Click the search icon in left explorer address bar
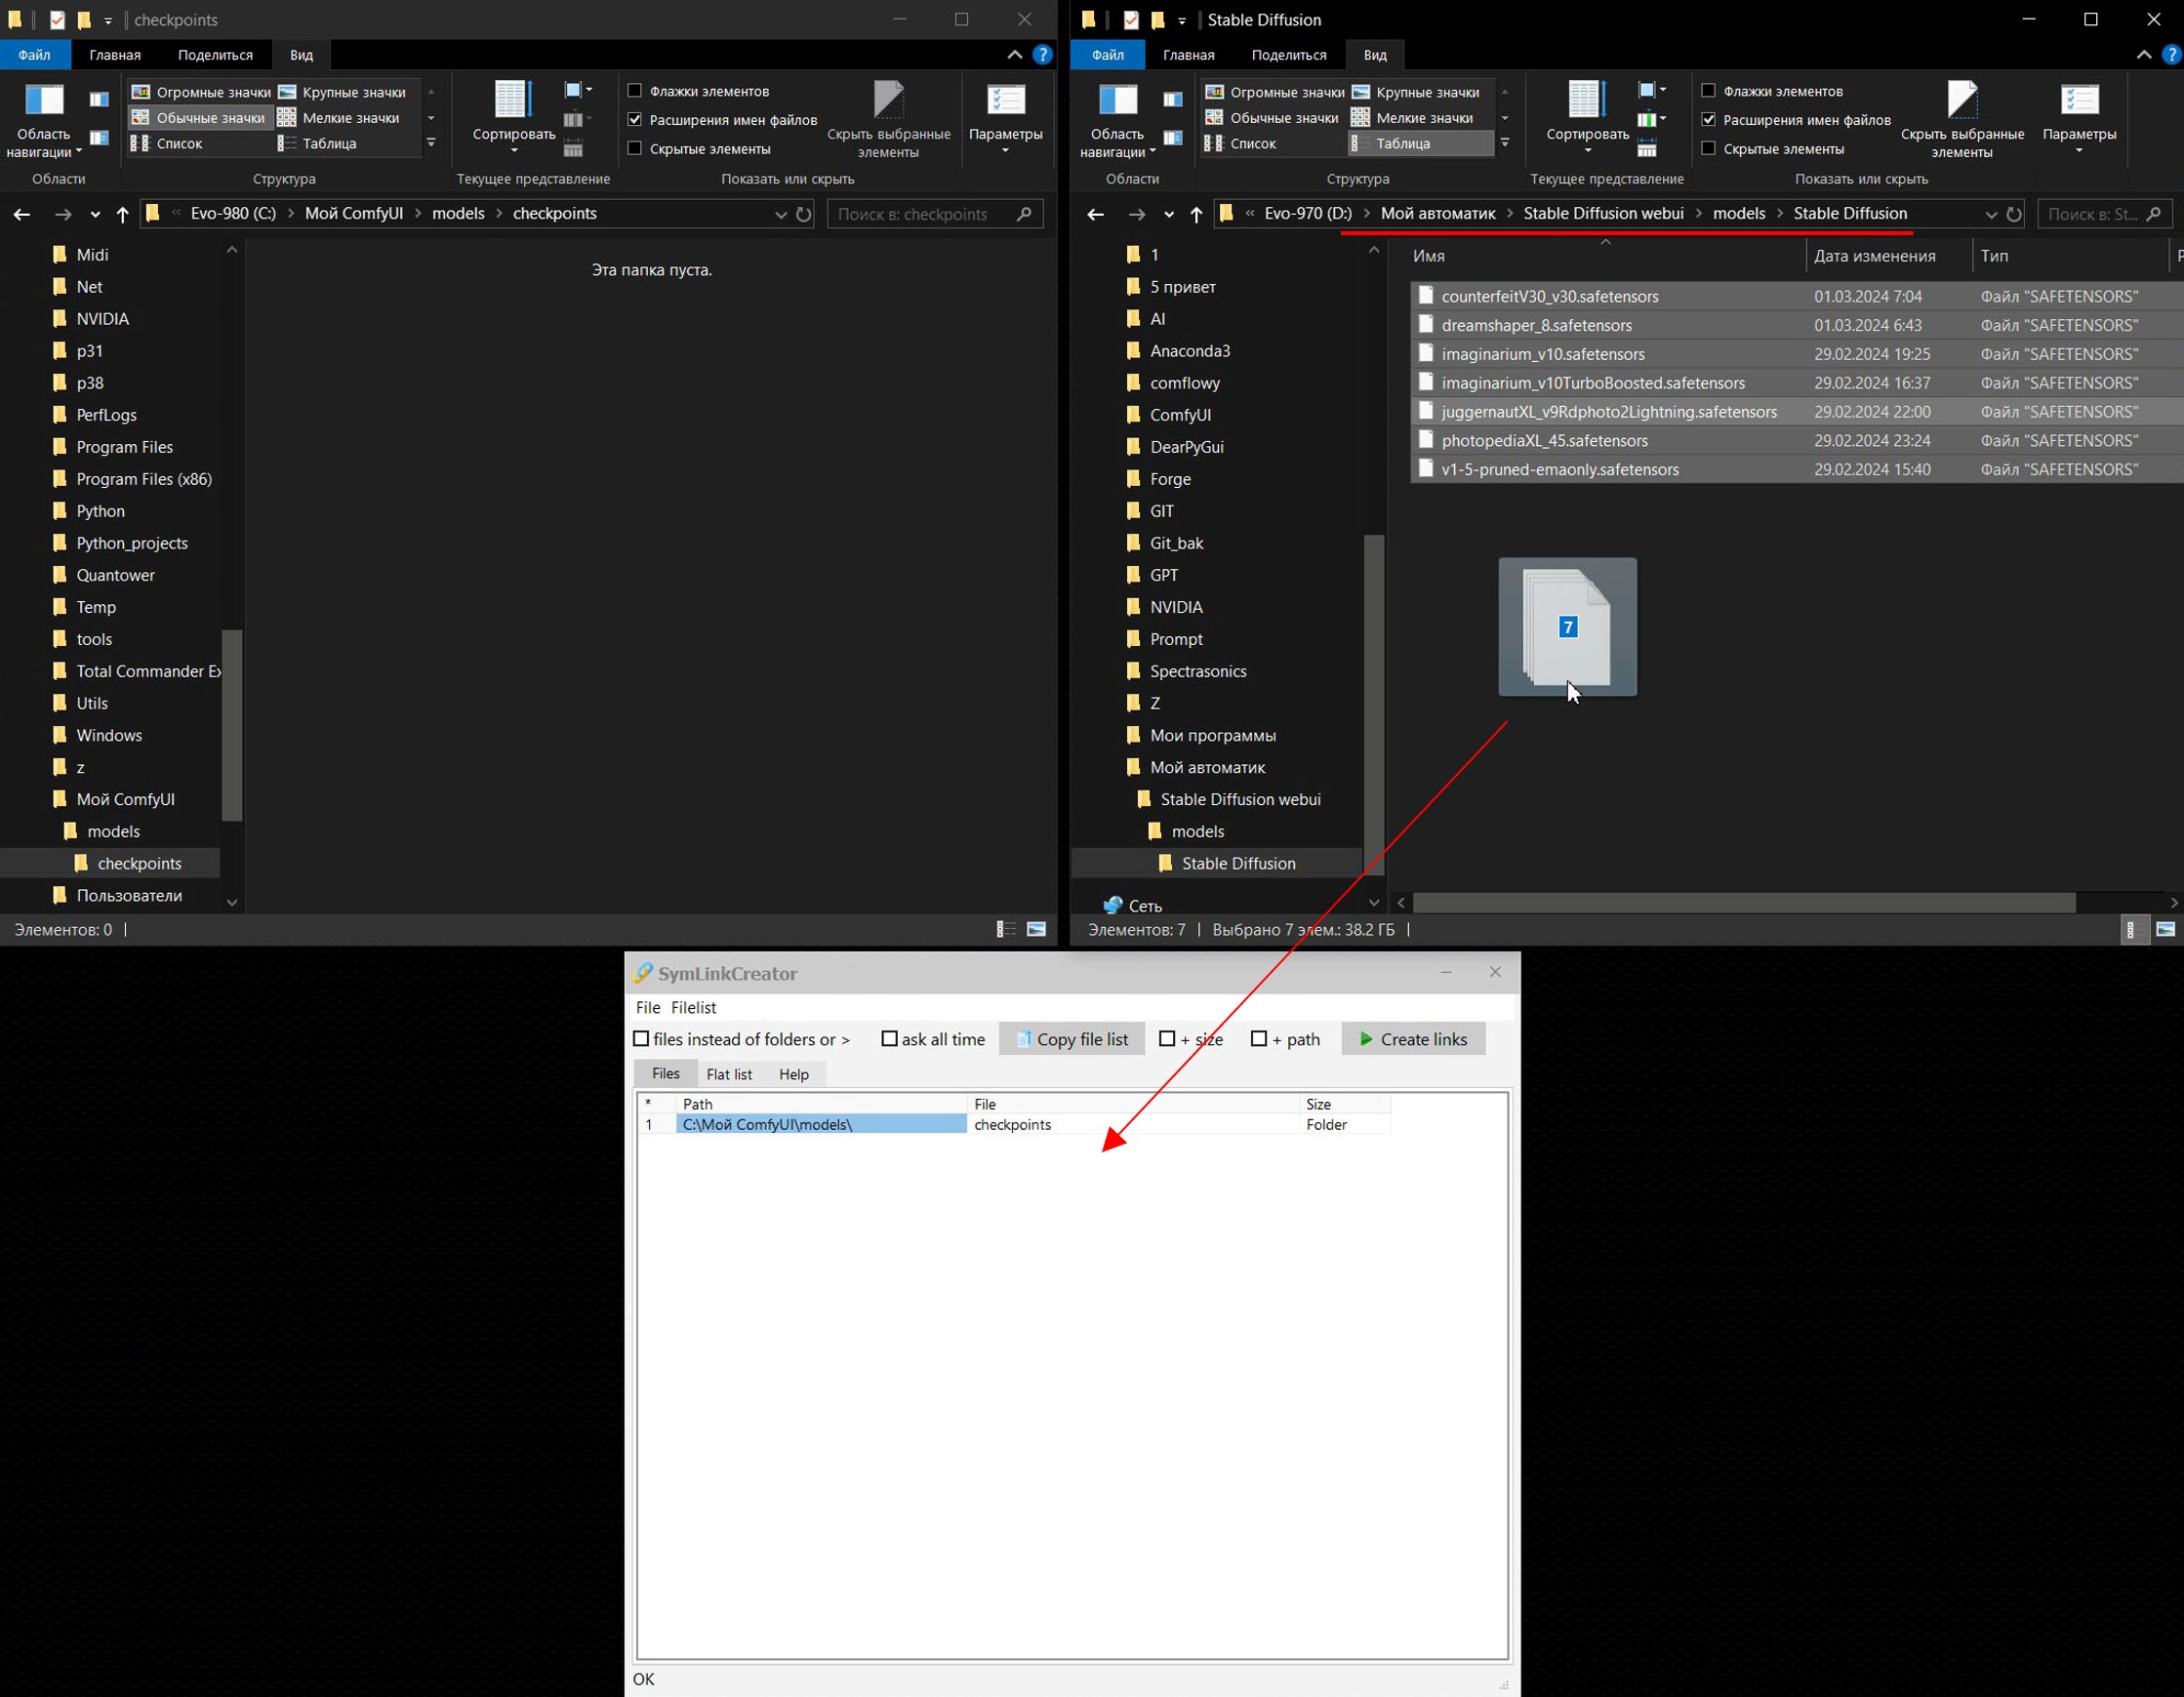2184x1697 pixels. [x=1029, y=213]
